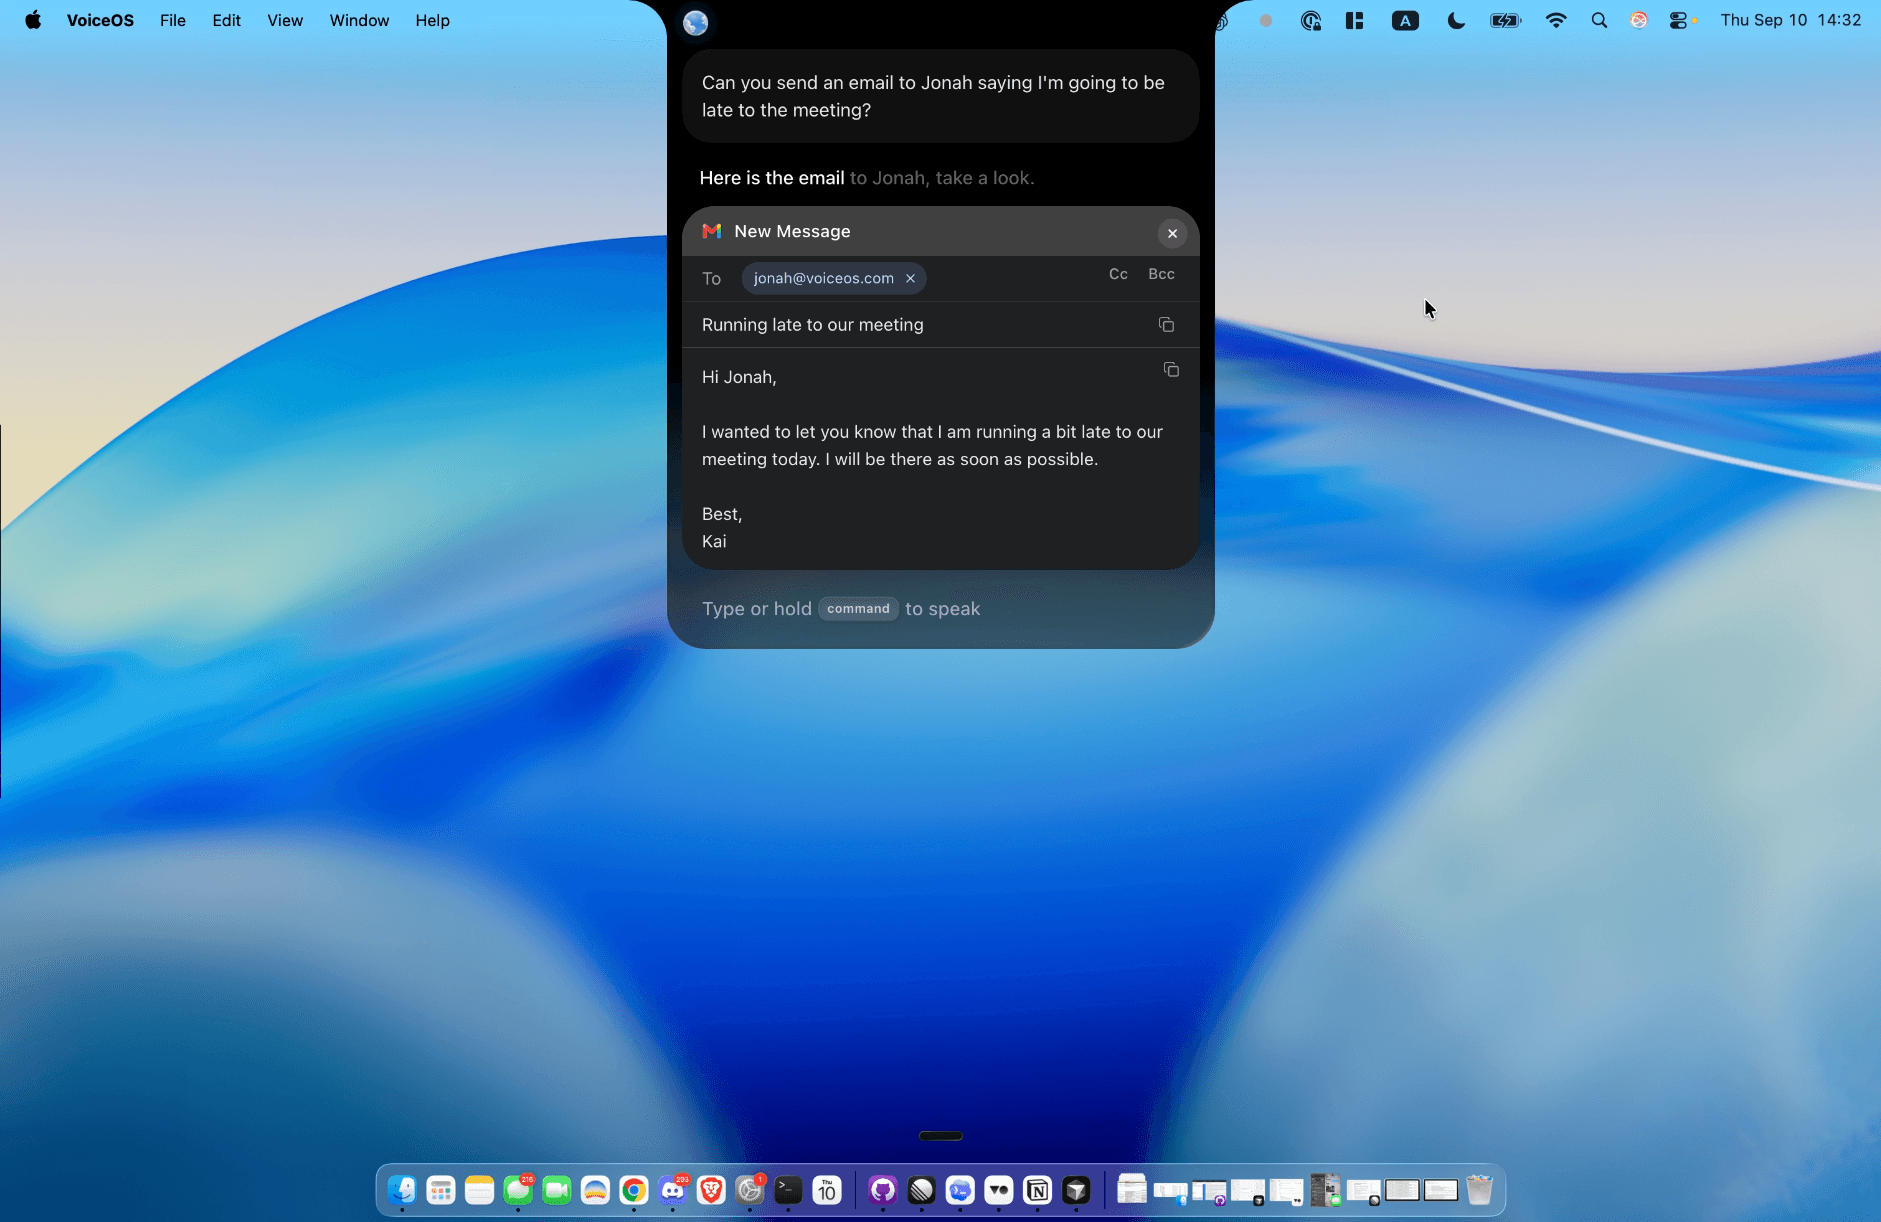Viewport: 1881px width, 1222px height.
Task: Open Finder from the Dock
Action: click(402, 1190)
